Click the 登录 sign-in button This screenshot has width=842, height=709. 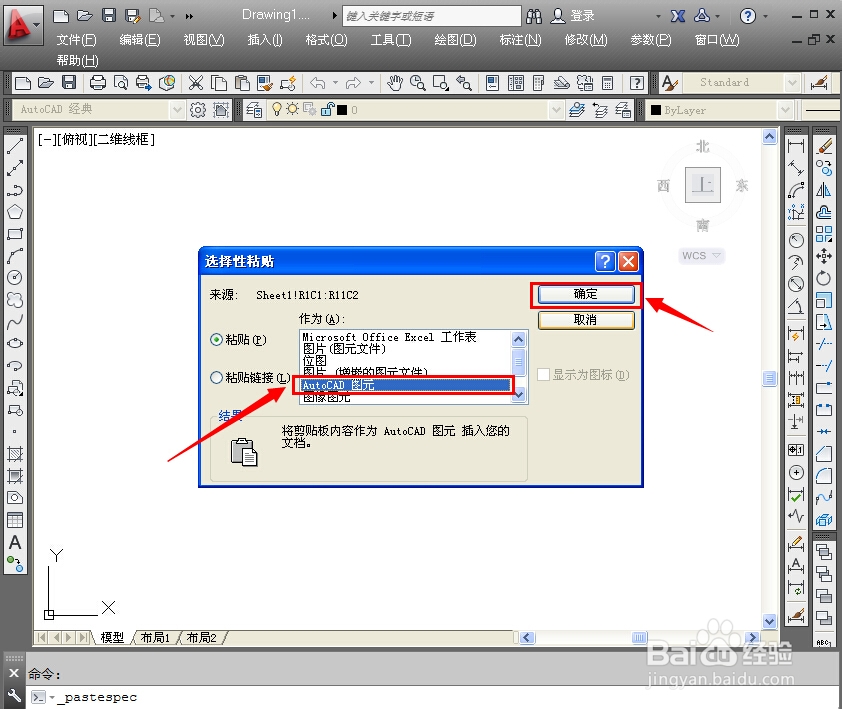pyautogui.click(x=573, y=16)
